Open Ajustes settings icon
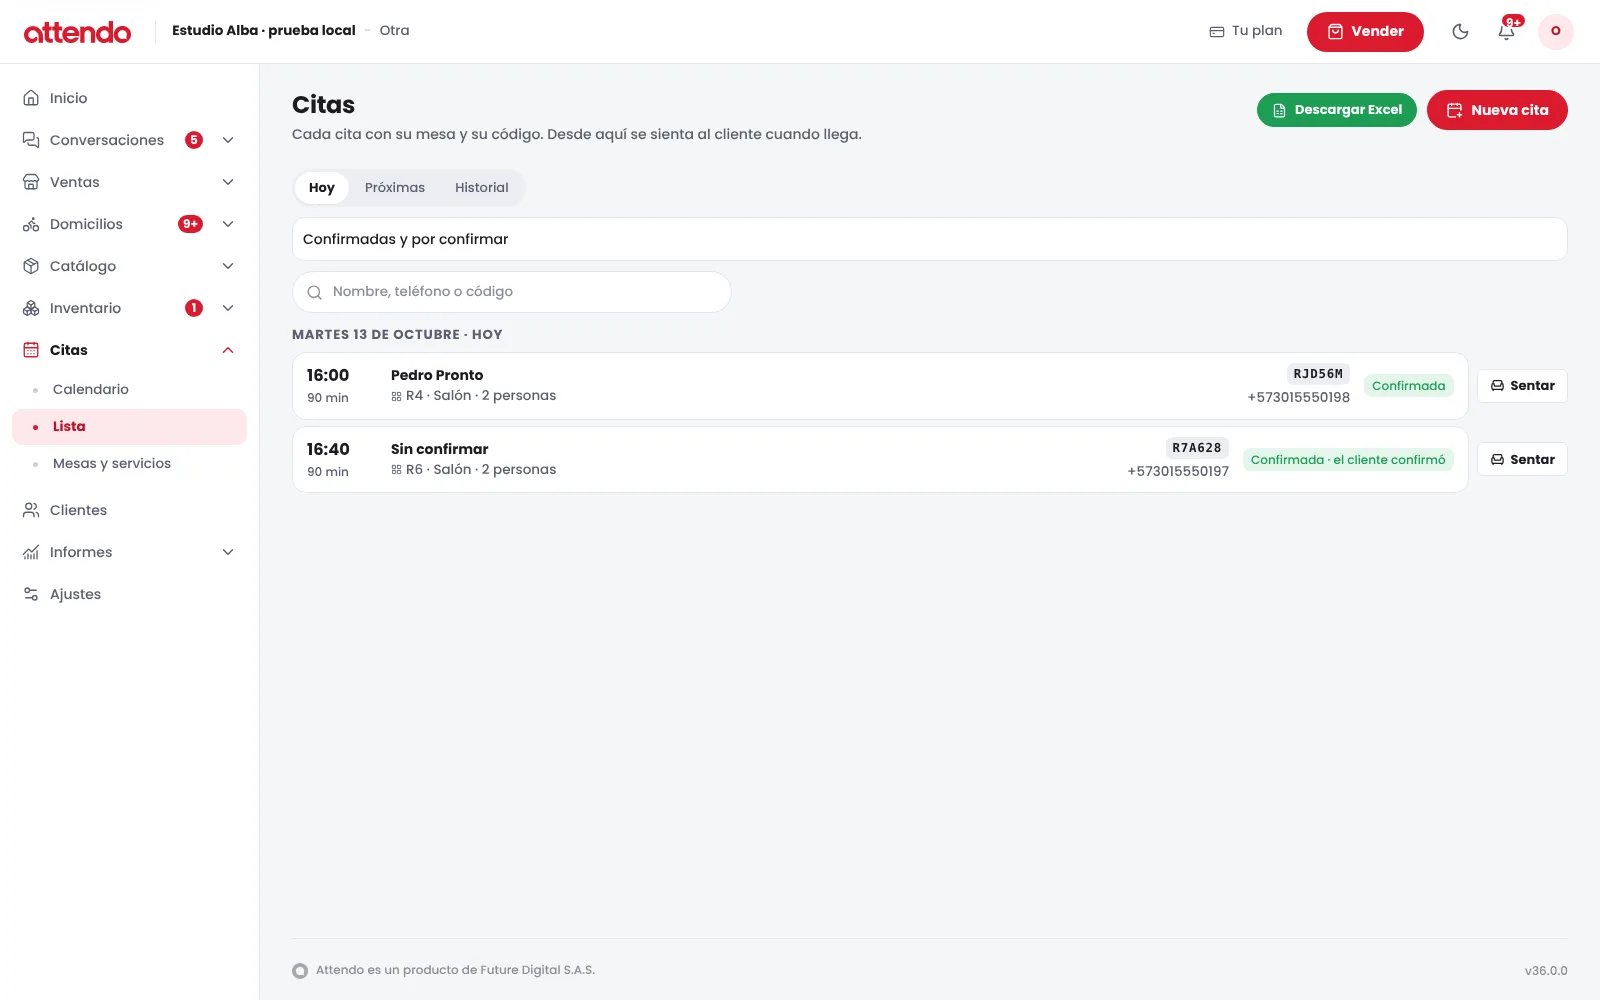Viewport: 1600px width, 1000px height. [31, 594]
